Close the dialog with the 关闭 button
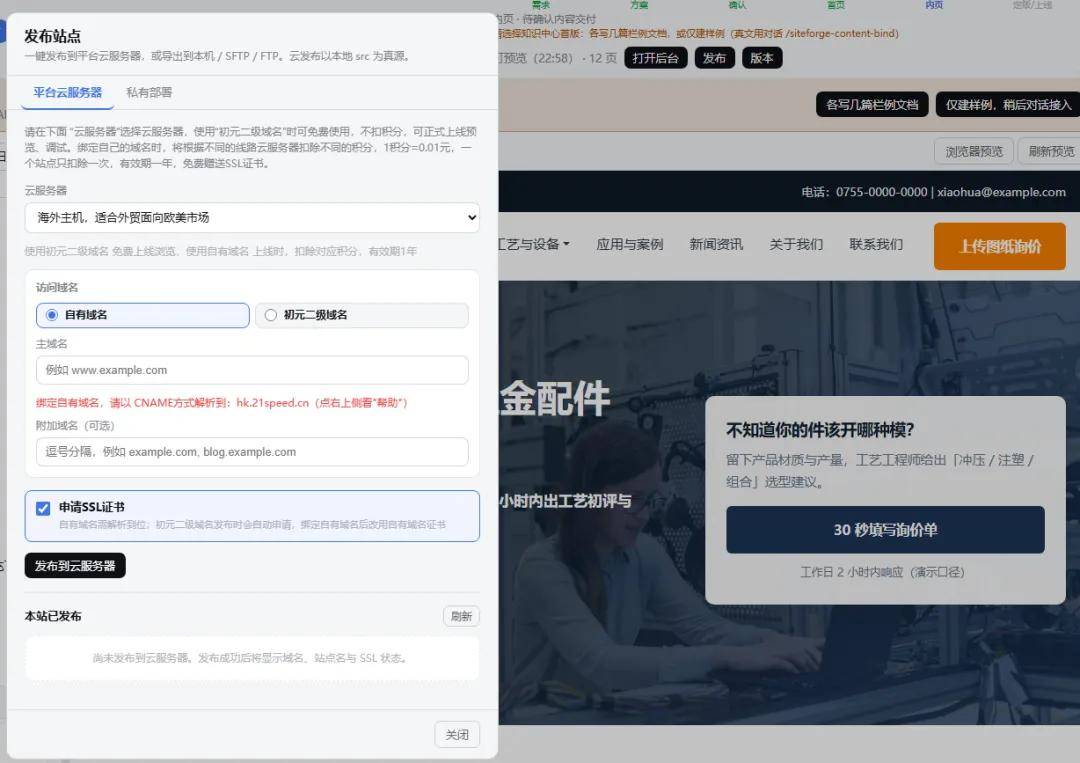This screenshot has width=1080, height=763. (x=457, y=735)
